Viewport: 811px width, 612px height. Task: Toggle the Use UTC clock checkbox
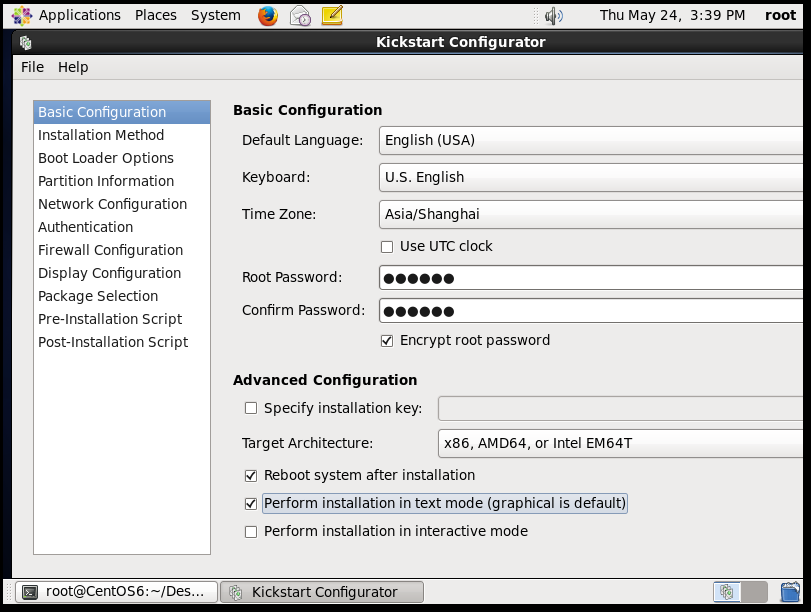(x=387, y=247)
